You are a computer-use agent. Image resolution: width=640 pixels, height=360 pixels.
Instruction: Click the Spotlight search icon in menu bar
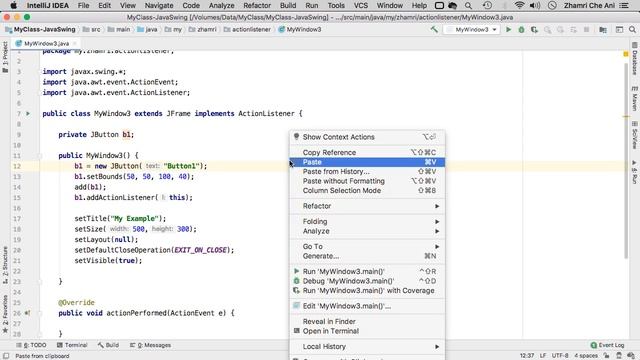[x=468, y=6]
